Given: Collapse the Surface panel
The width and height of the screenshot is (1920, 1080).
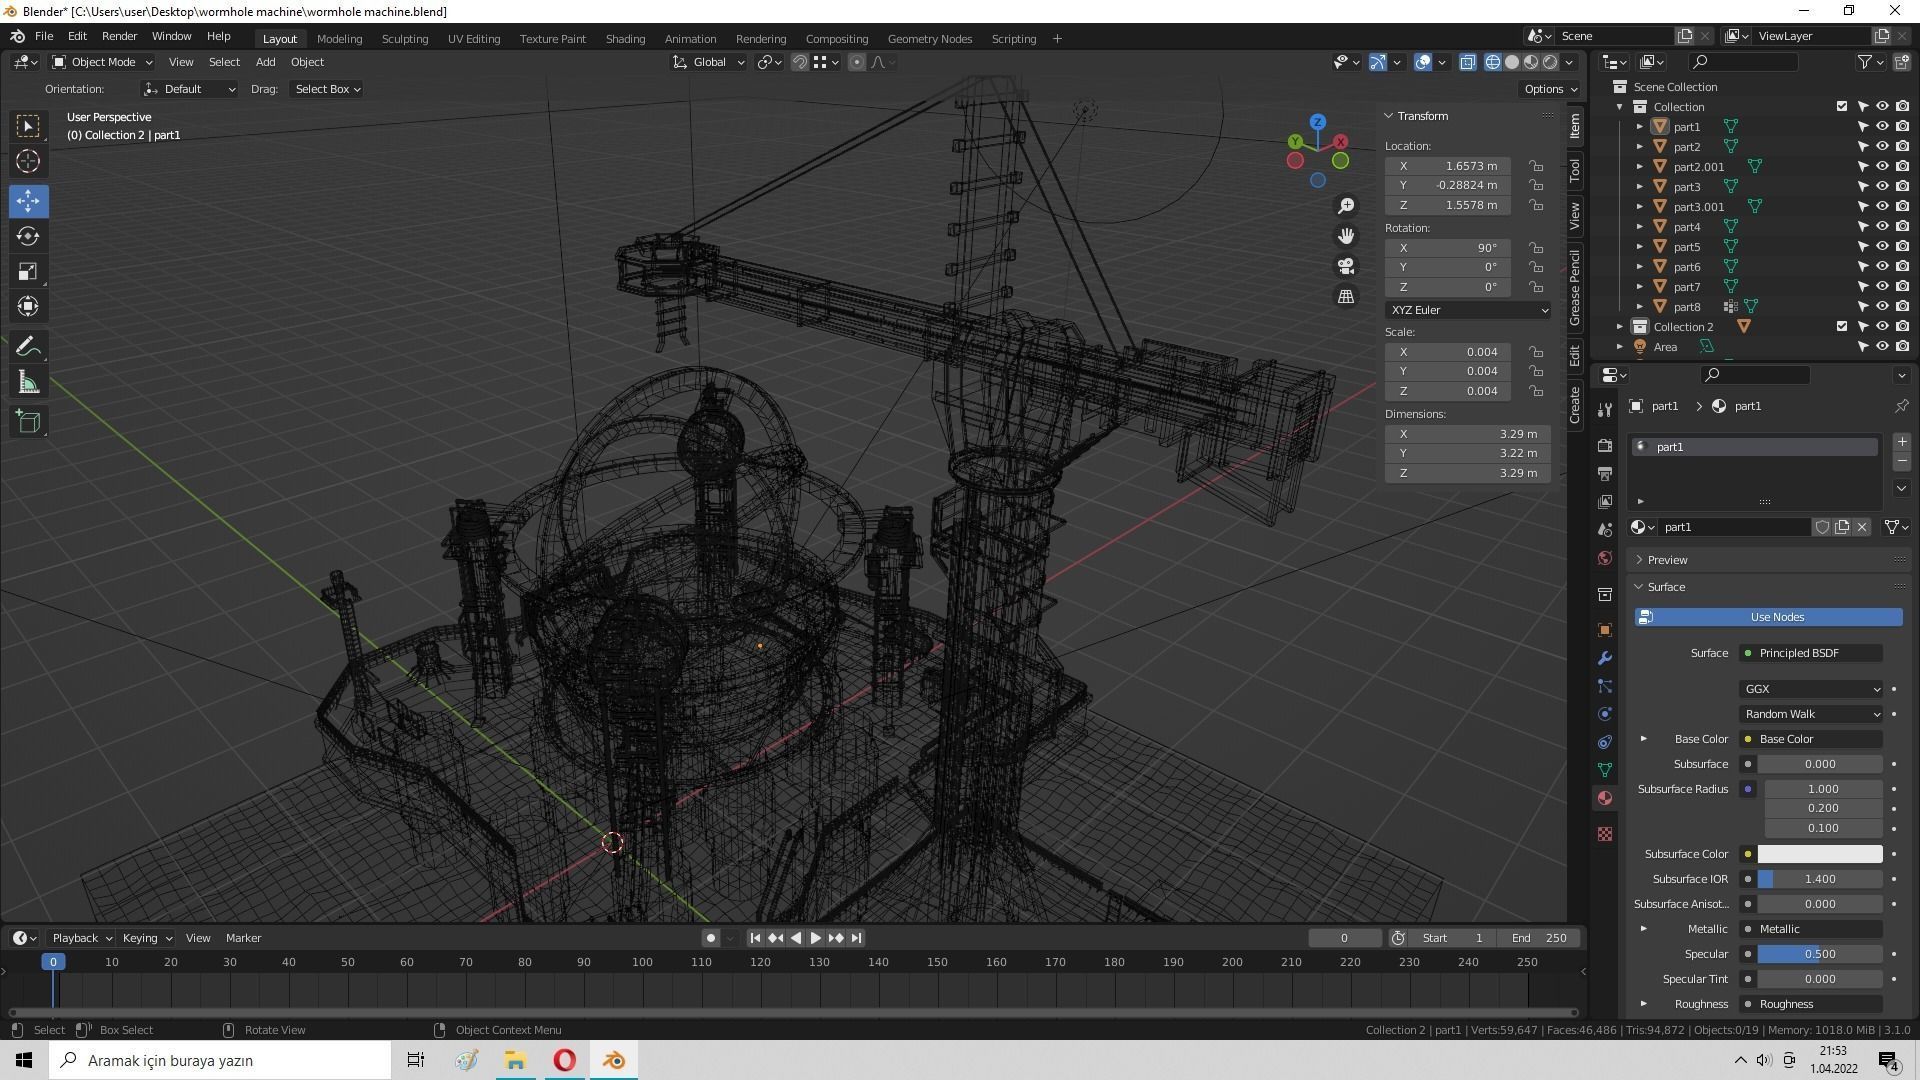Looking at the screenshot, I should (x=1666, y=587).
